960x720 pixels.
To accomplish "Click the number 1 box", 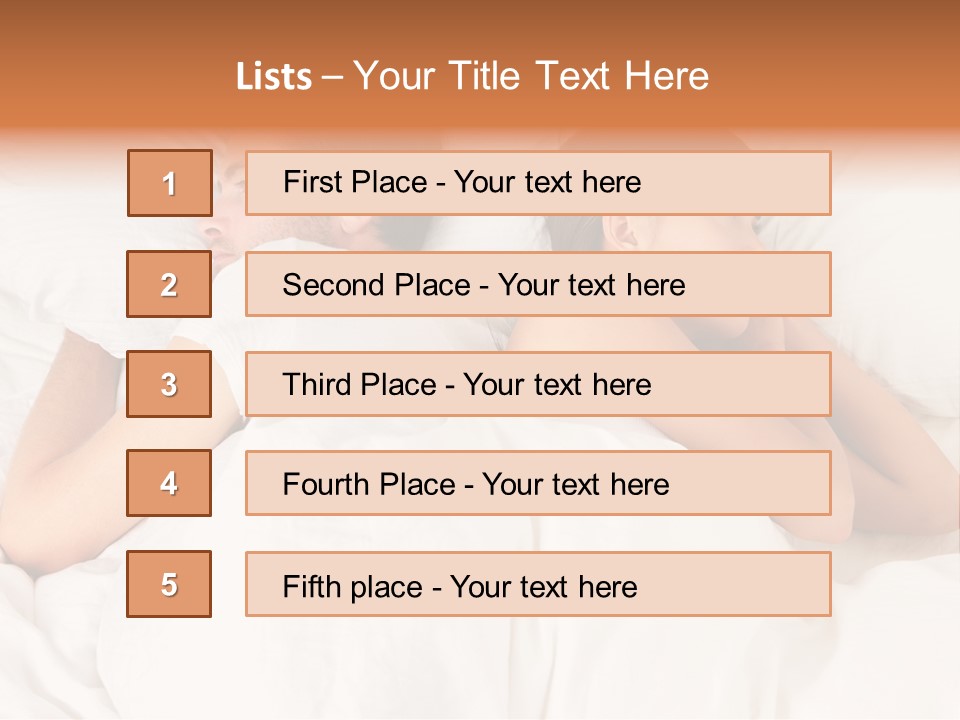I will click(x=170, y=183).
